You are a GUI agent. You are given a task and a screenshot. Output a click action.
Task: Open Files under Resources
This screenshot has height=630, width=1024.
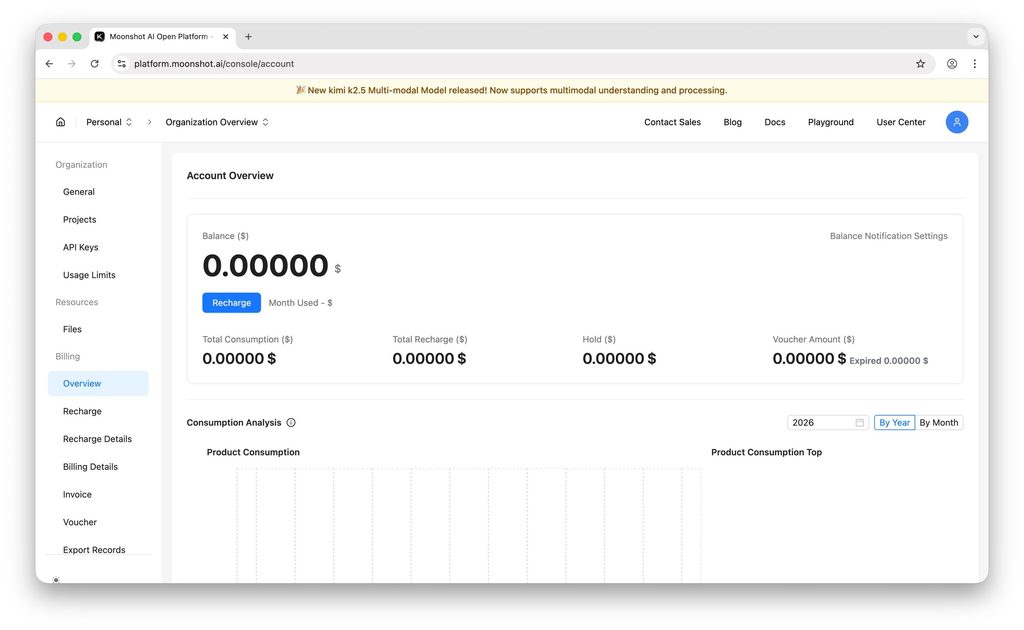98,329
